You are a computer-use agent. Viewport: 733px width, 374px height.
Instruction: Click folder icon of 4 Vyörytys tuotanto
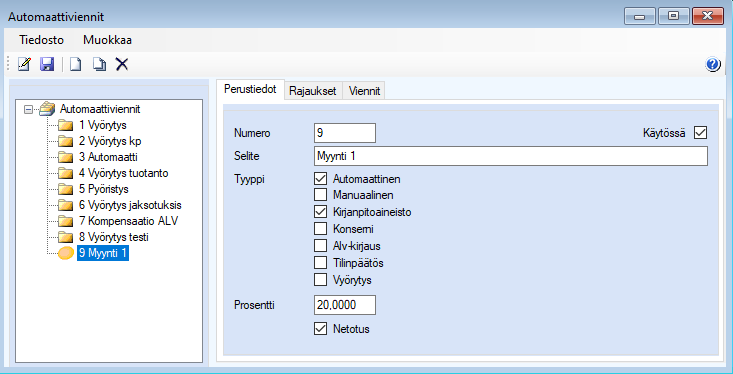pos(66,174)
